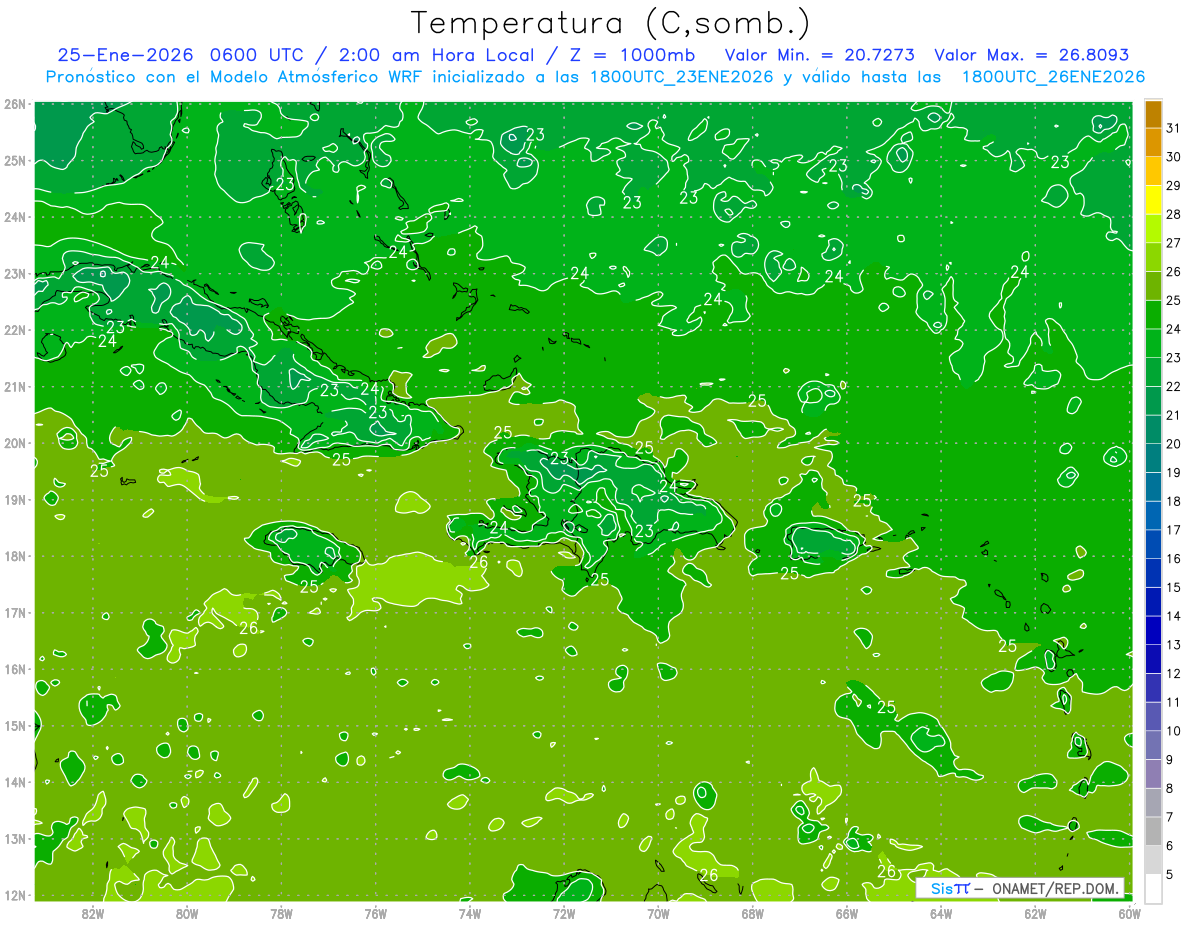
Task: Click the '74W' longitude axis label
Action: (470, 913)
